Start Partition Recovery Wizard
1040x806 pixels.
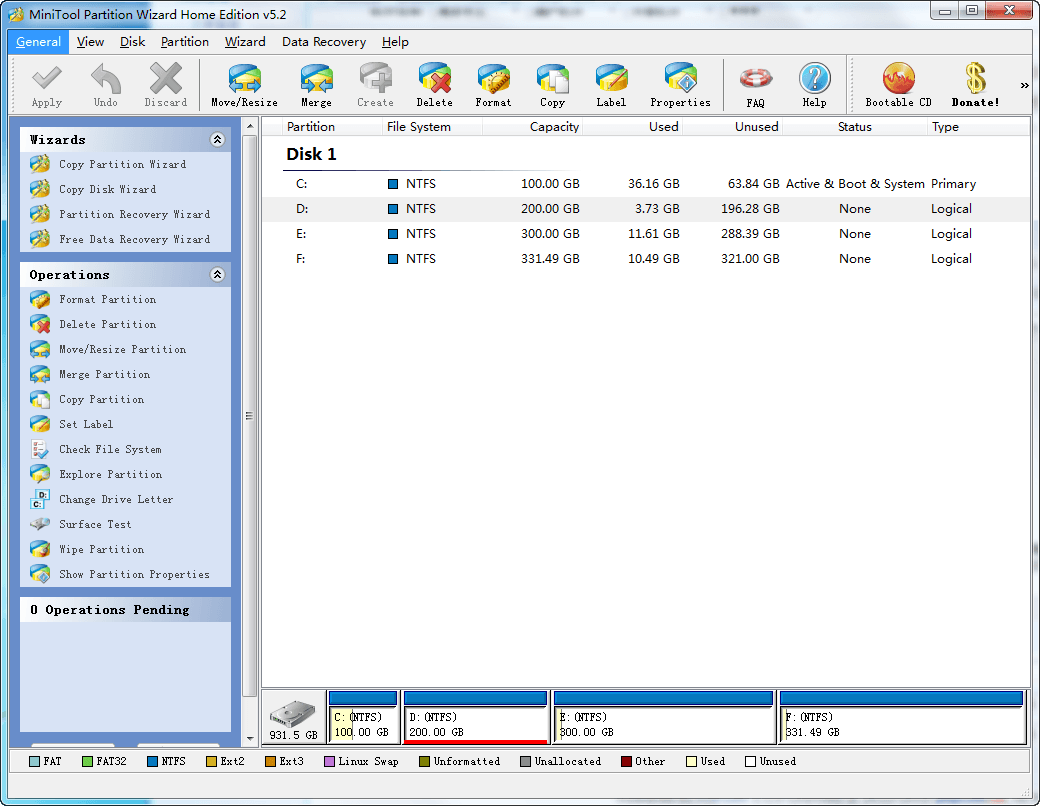point(134,214)
